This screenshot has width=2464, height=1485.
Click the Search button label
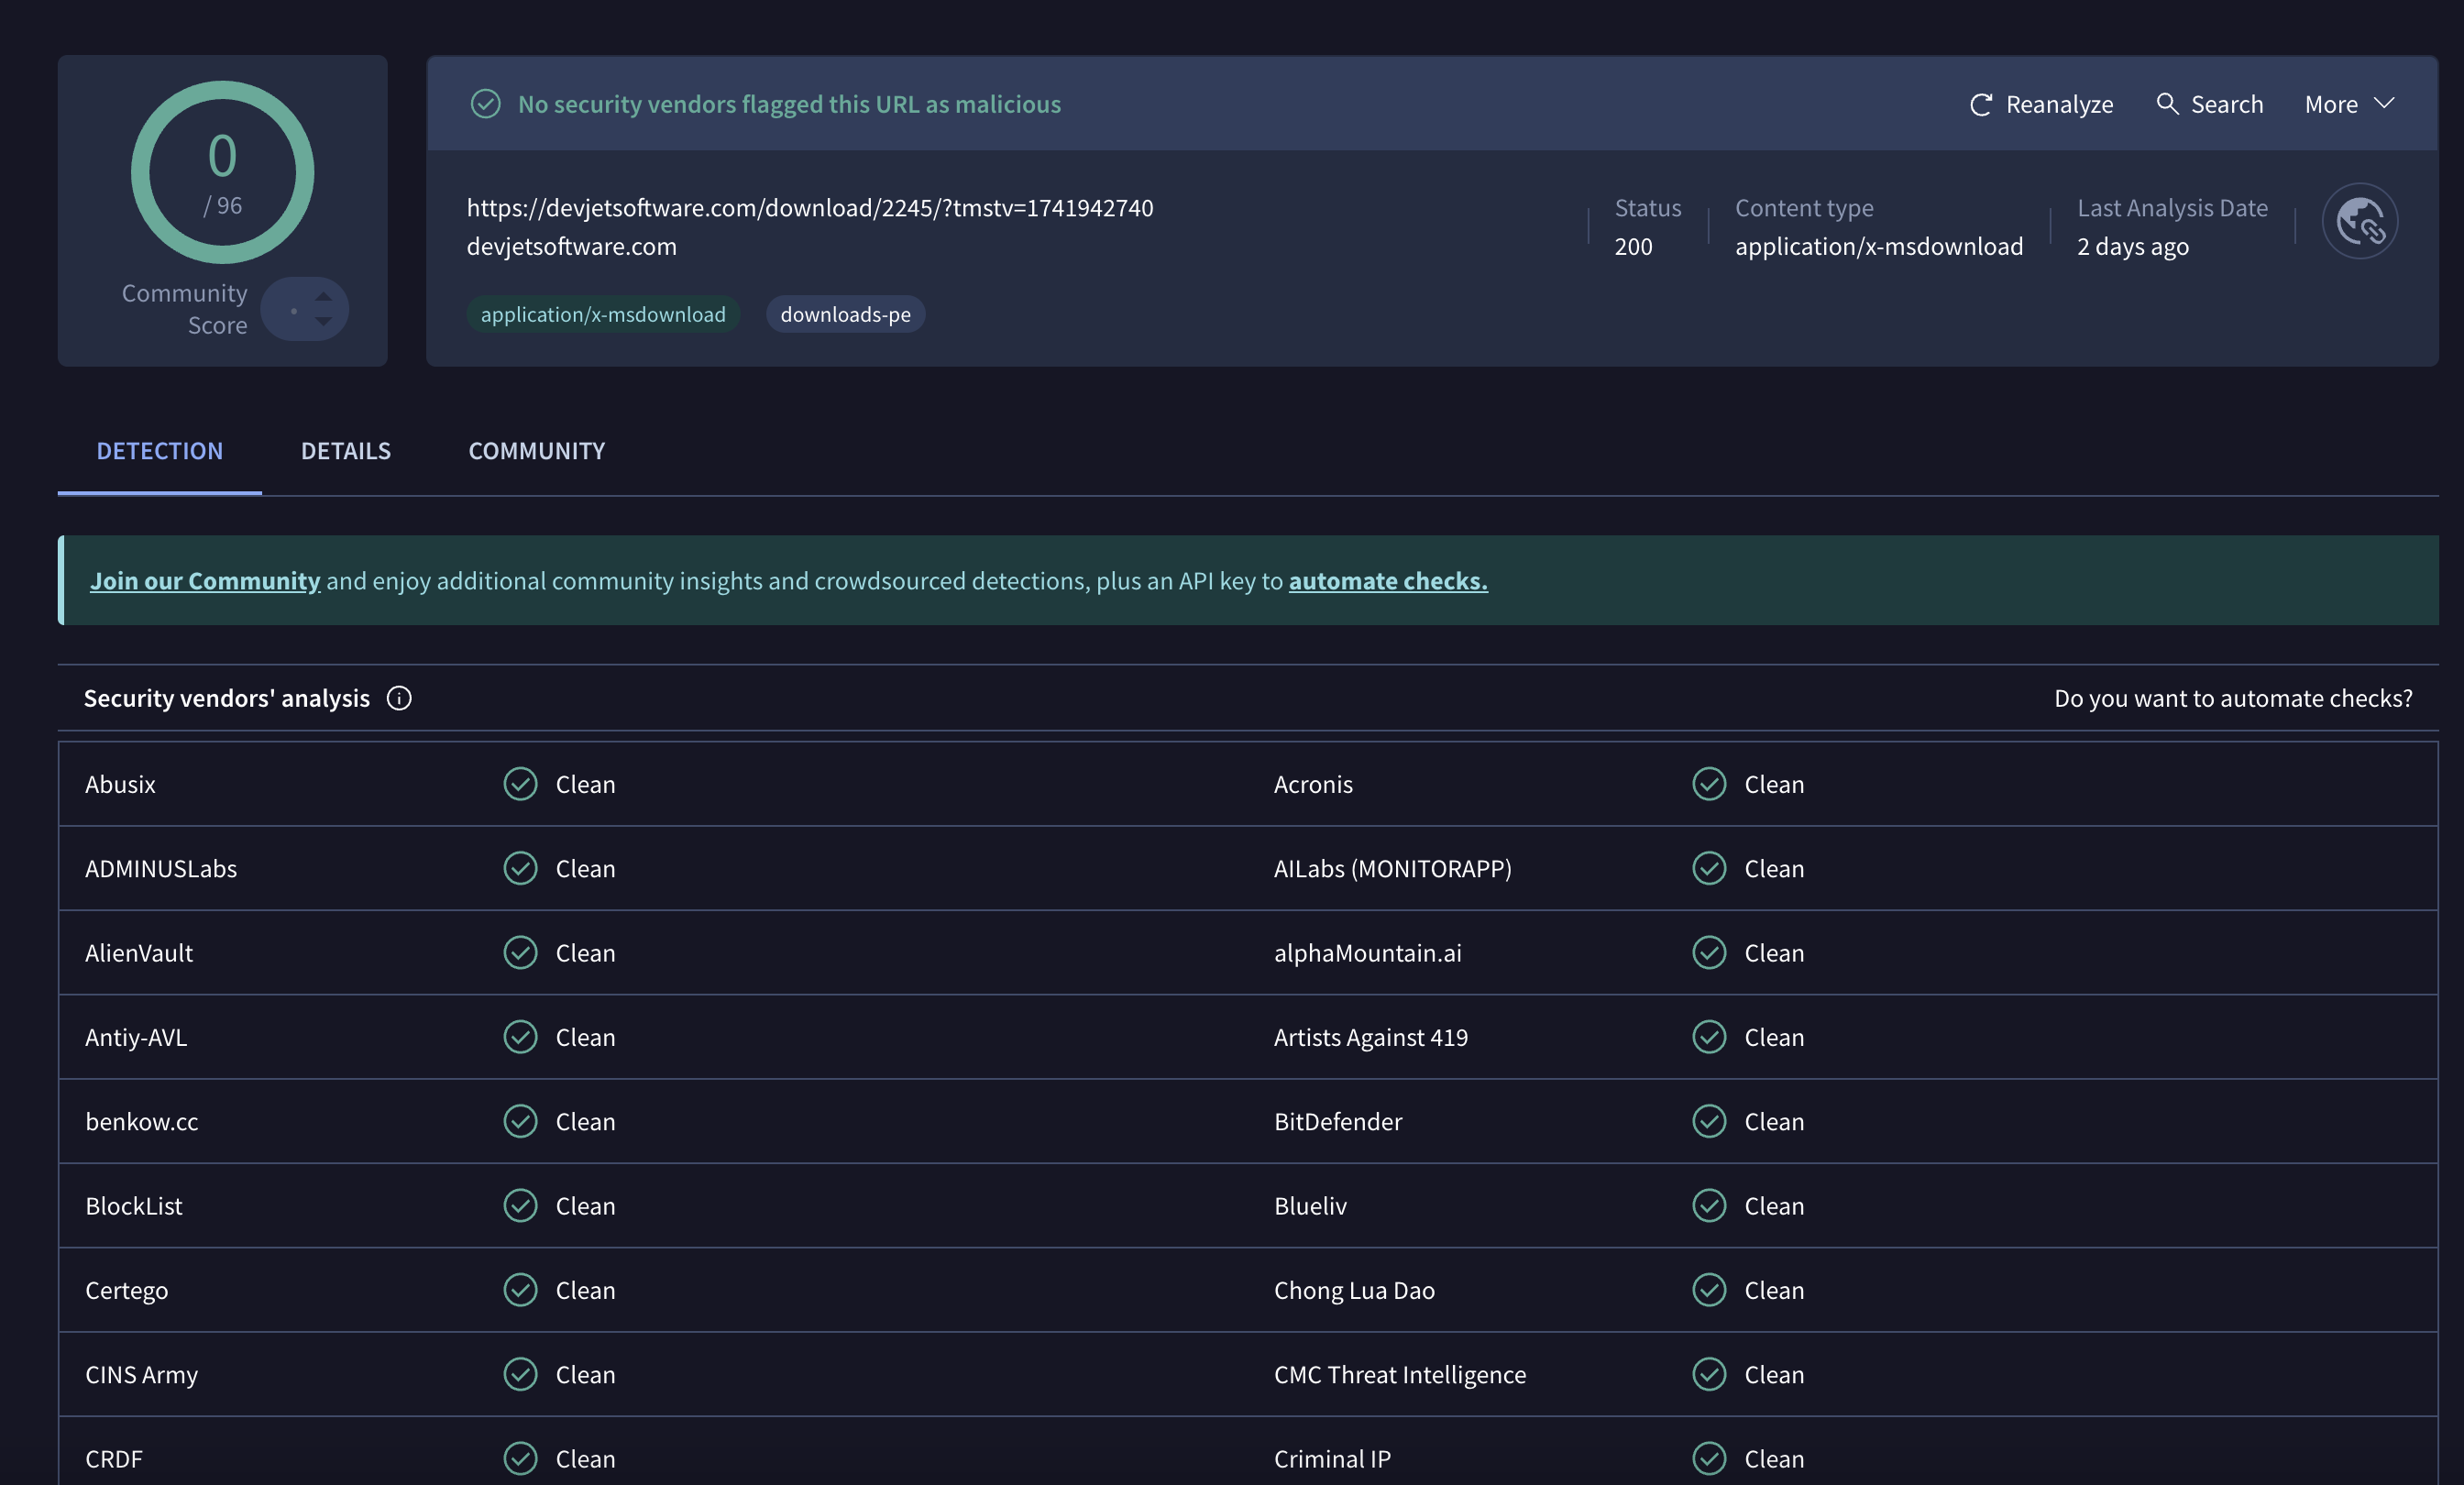click(2226, 104)
